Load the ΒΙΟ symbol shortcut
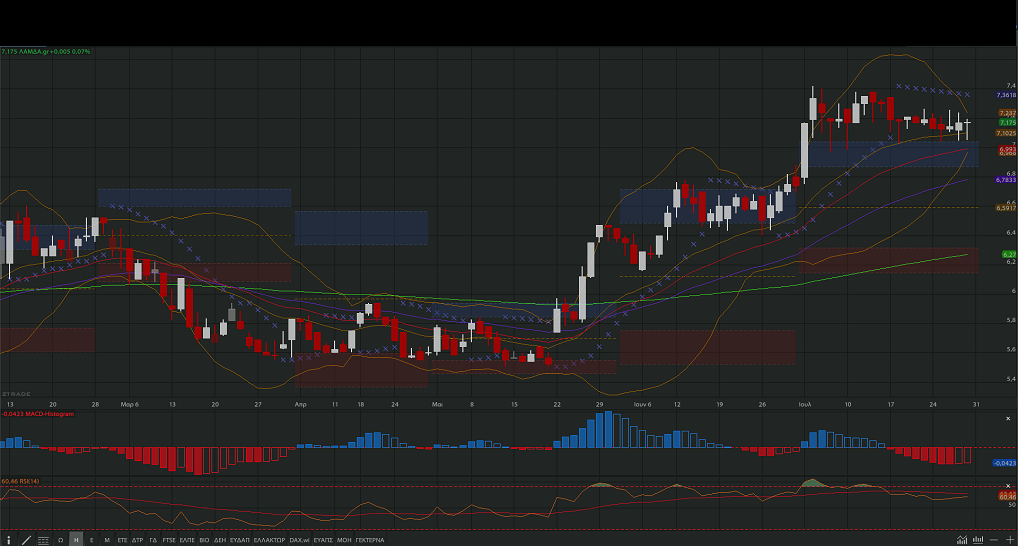The width and height of the screenshot is (1018, 546). pos(204,540)
